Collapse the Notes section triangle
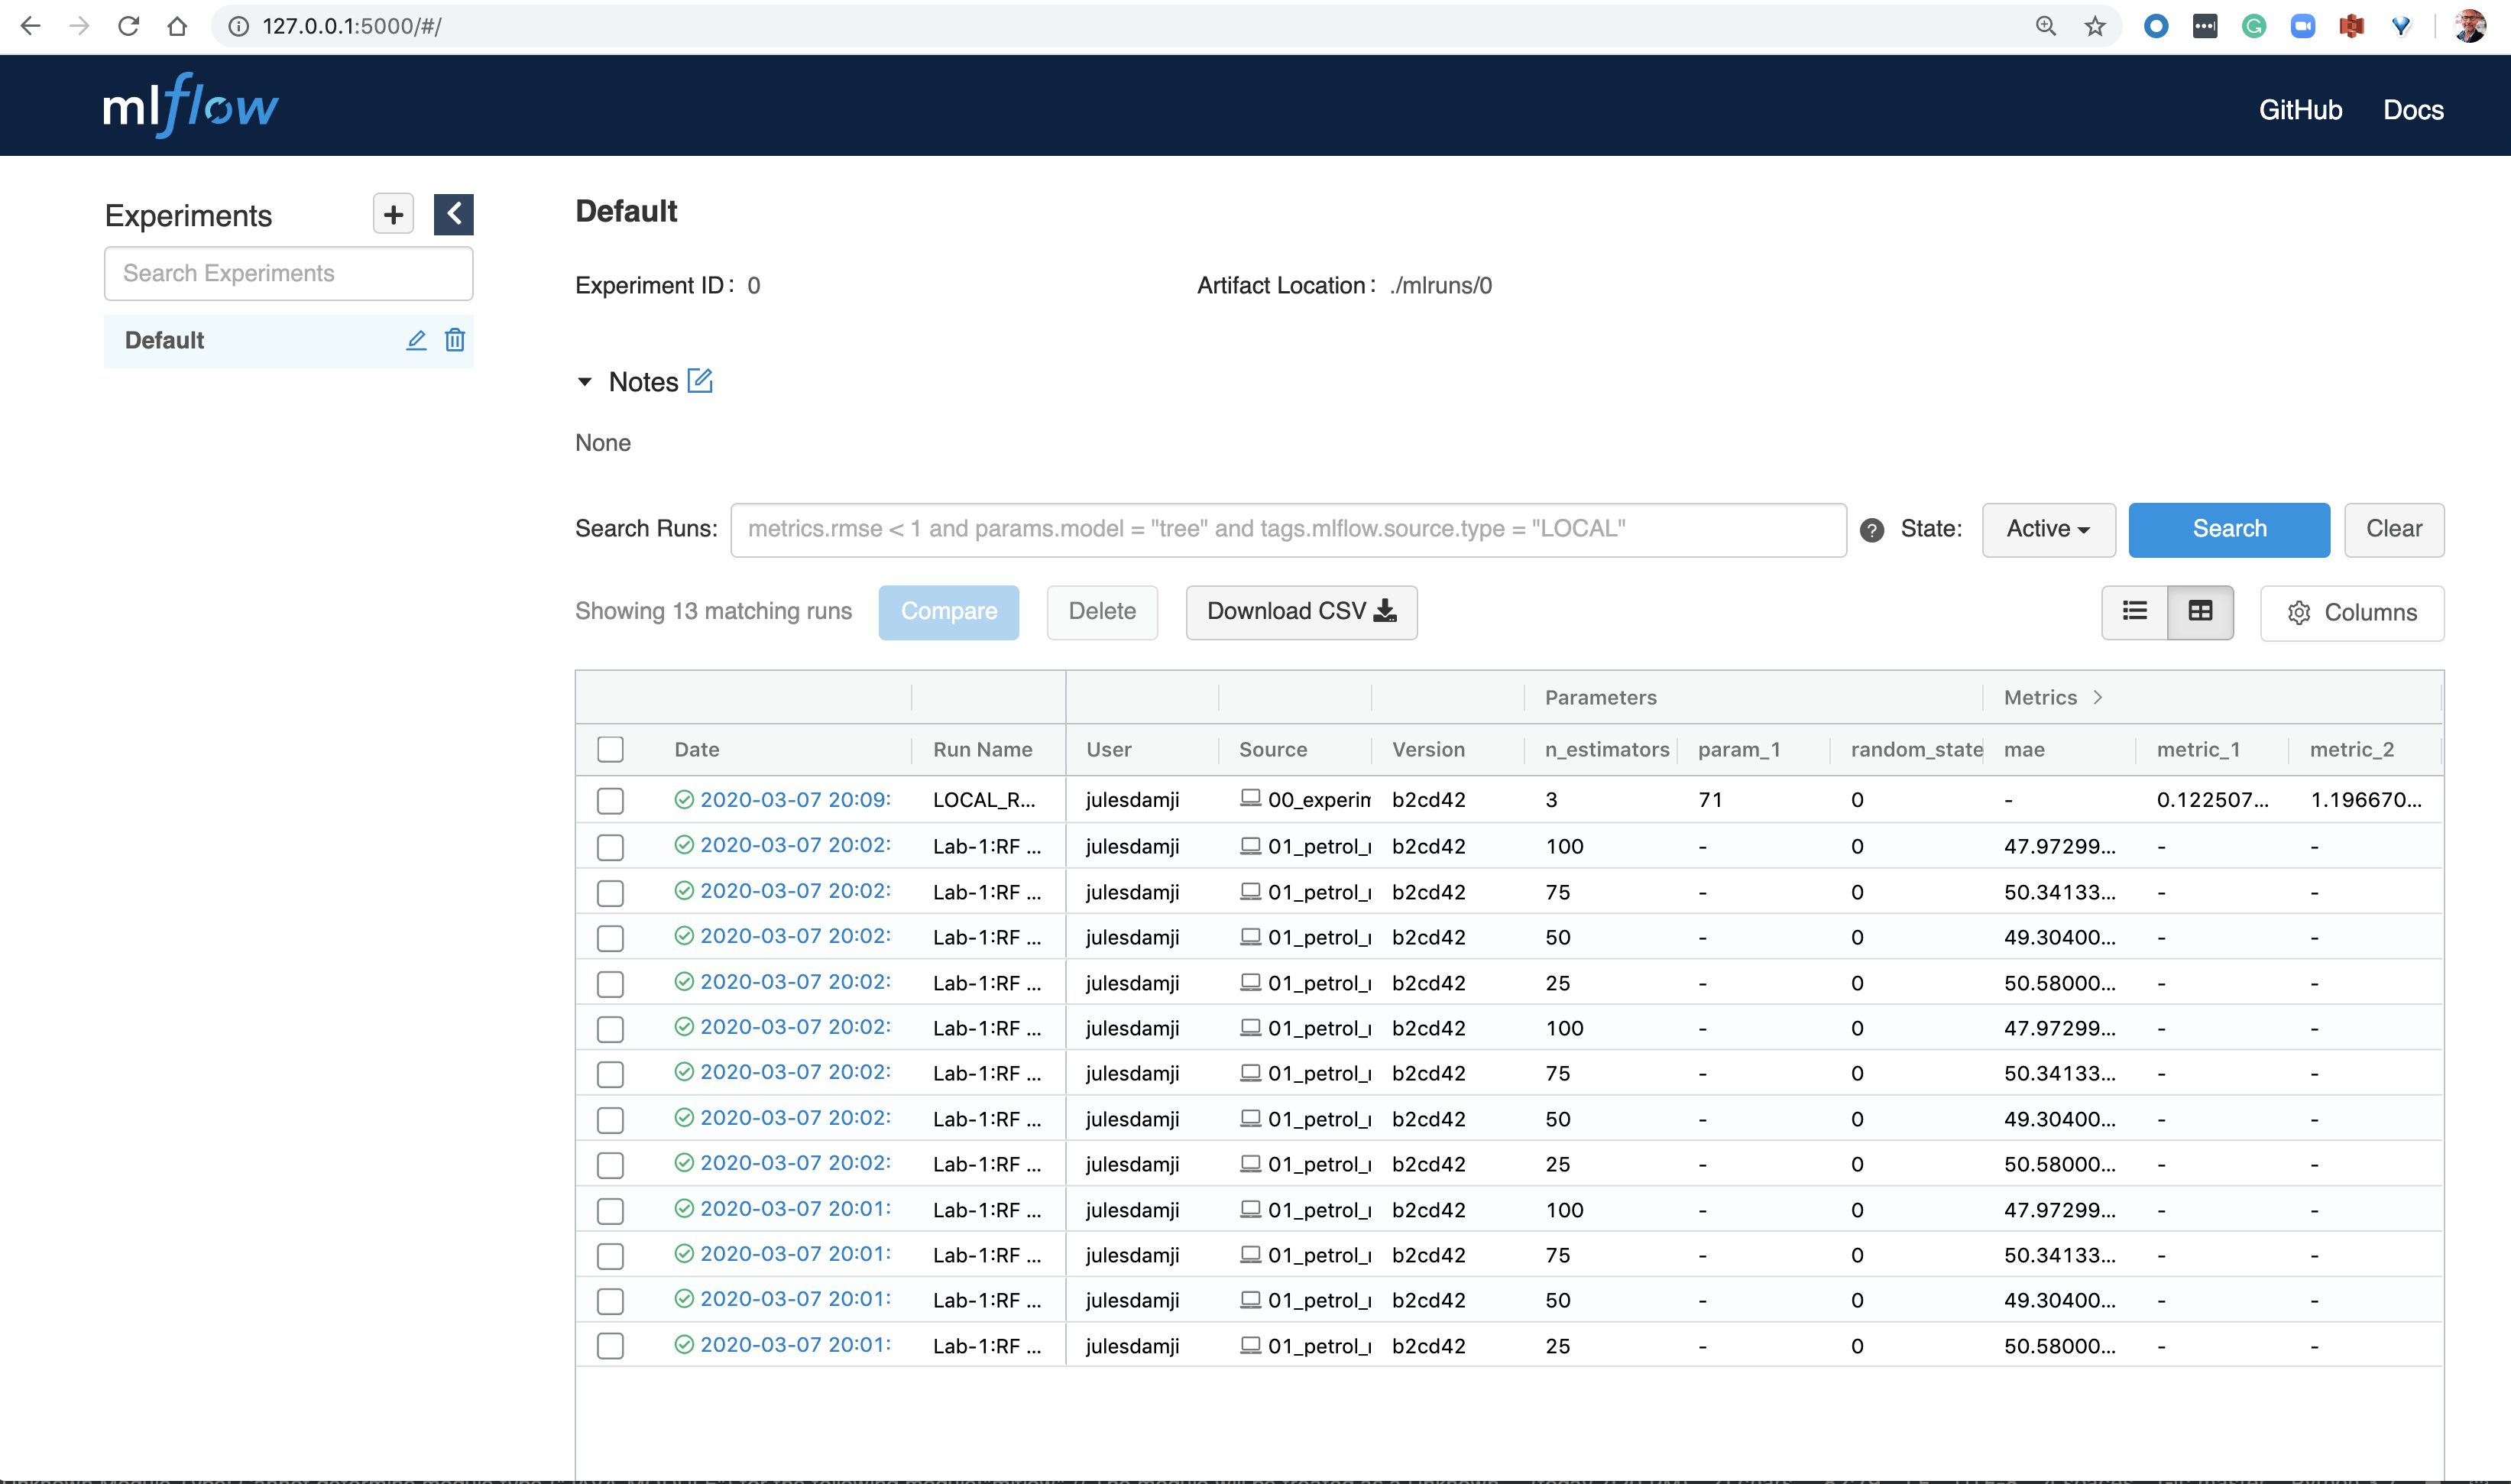Viewport: 2511px width, 1484px height. point(585,382)
